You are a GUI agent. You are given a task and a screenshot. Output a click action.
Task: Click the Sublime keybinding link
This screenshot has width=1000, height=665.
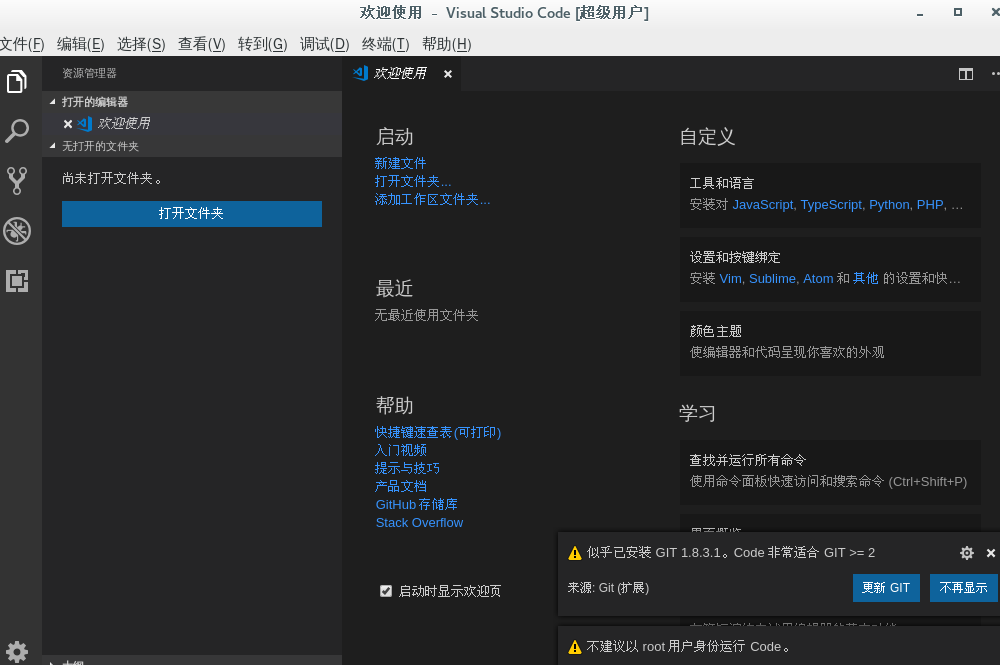772,279
